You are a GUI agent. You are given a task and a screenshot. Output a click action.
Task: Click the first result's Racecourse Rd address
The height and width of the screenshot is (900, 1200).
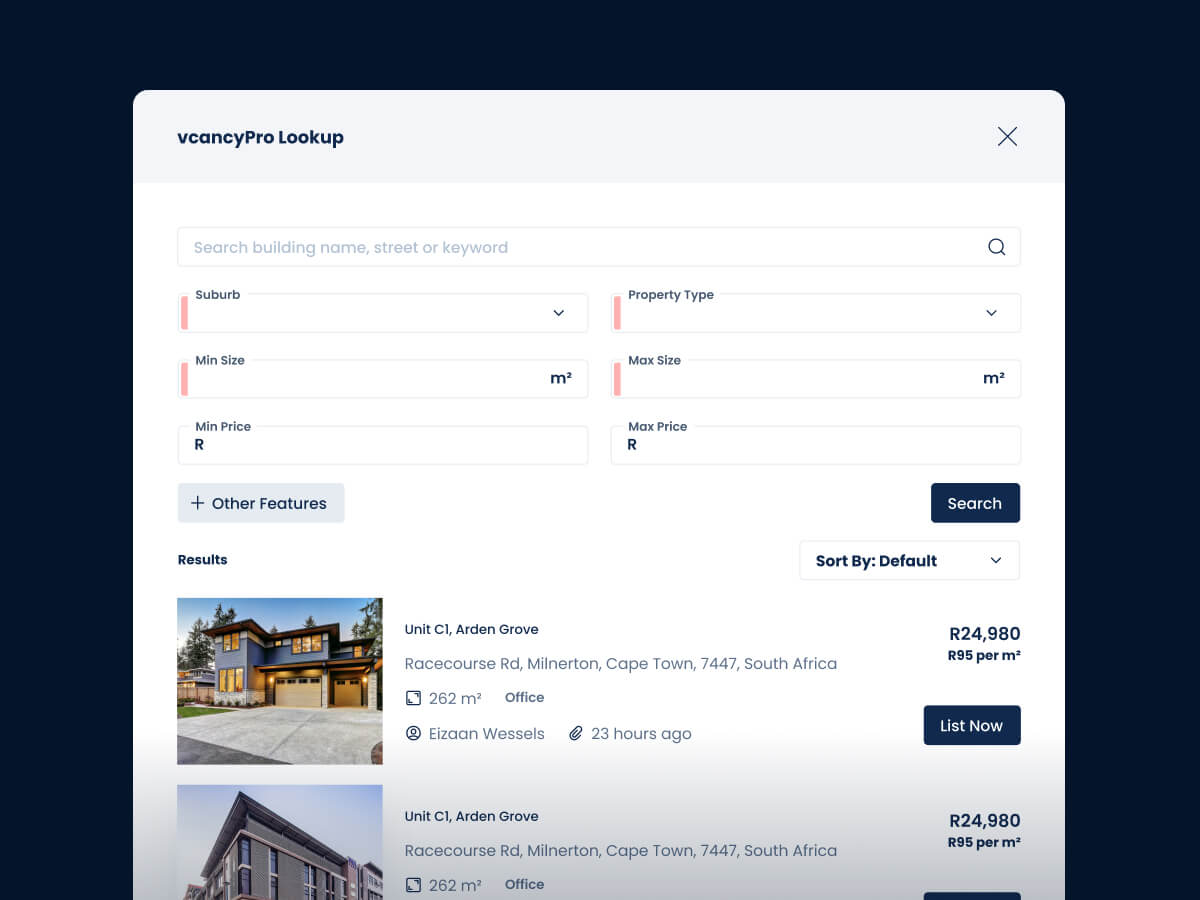[621, 663]
